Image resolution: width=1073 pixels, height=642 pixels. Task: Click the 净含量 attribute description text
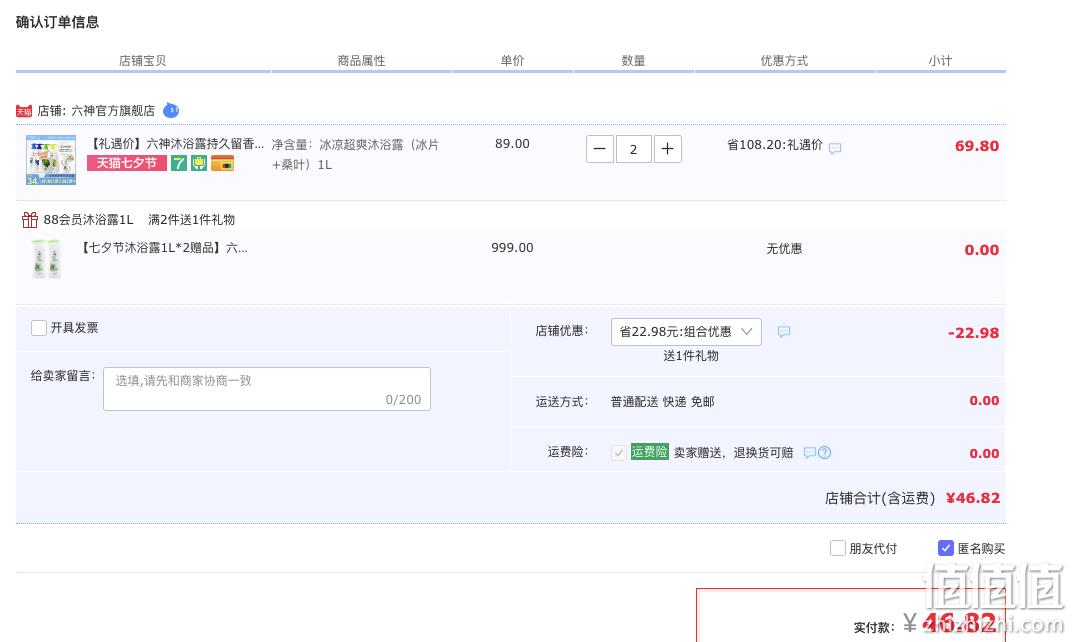(355, 155)
